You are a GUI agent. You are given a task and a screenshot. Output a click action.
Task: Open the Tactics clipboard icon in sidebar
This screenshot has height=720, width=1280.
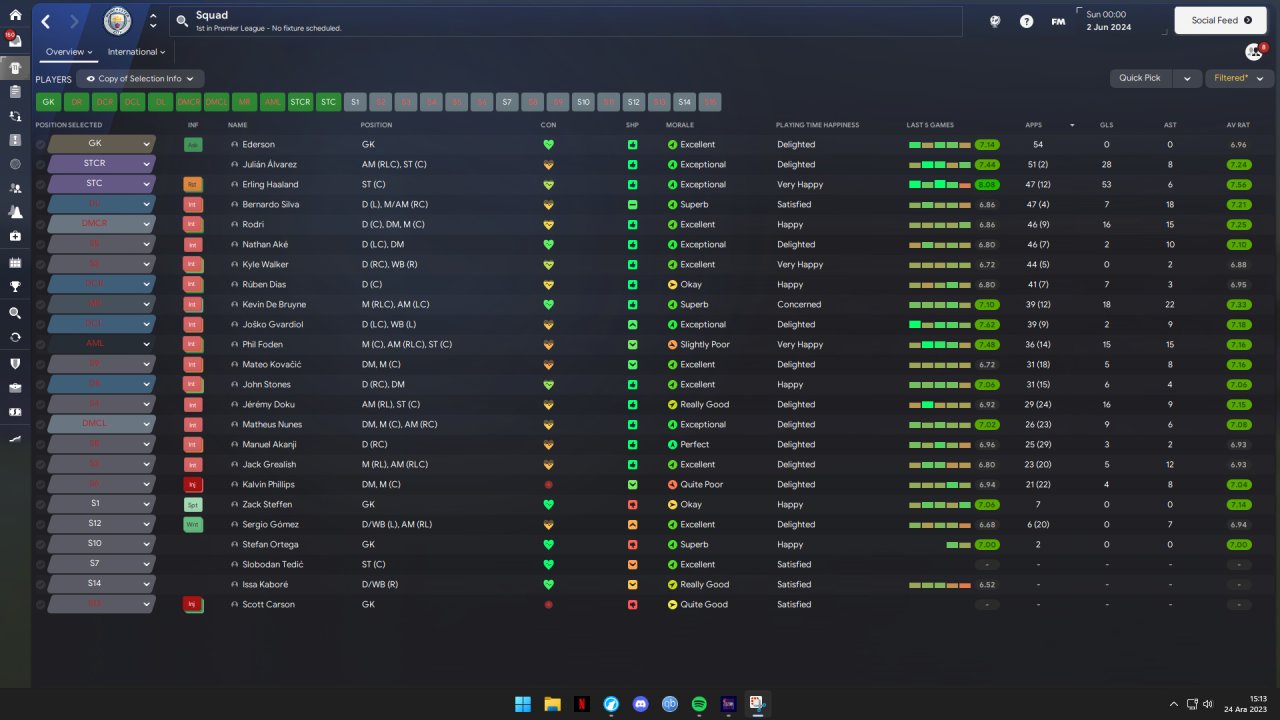point(15,91)
